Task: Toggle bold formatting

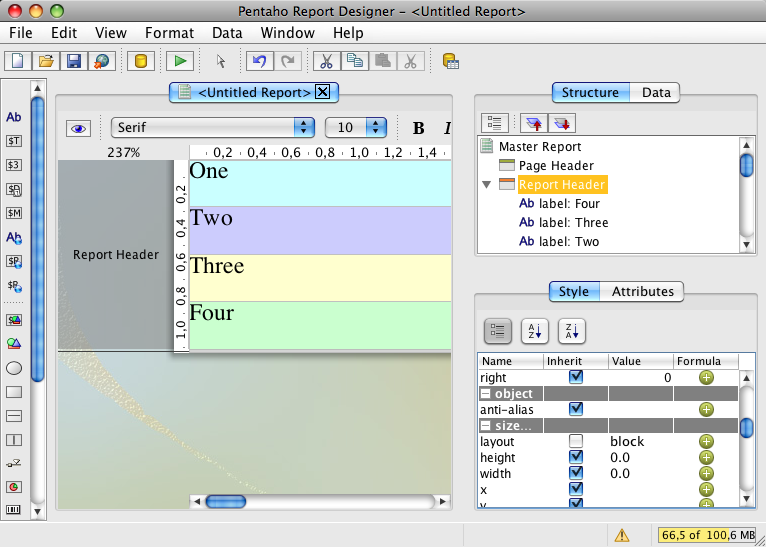Action: click(418, 128)
